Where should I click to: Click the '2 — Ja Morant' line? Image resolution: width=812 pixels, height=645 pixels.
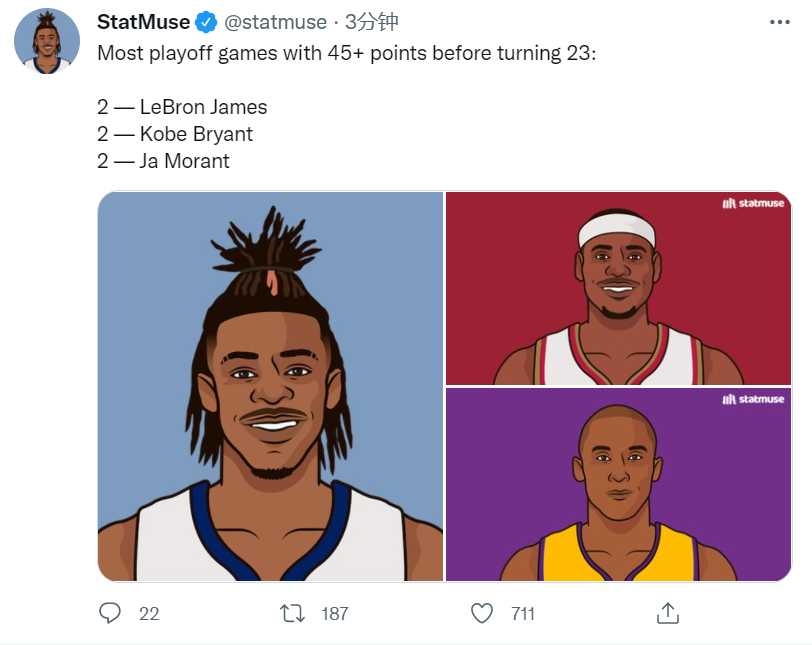(x=163, y=161)
